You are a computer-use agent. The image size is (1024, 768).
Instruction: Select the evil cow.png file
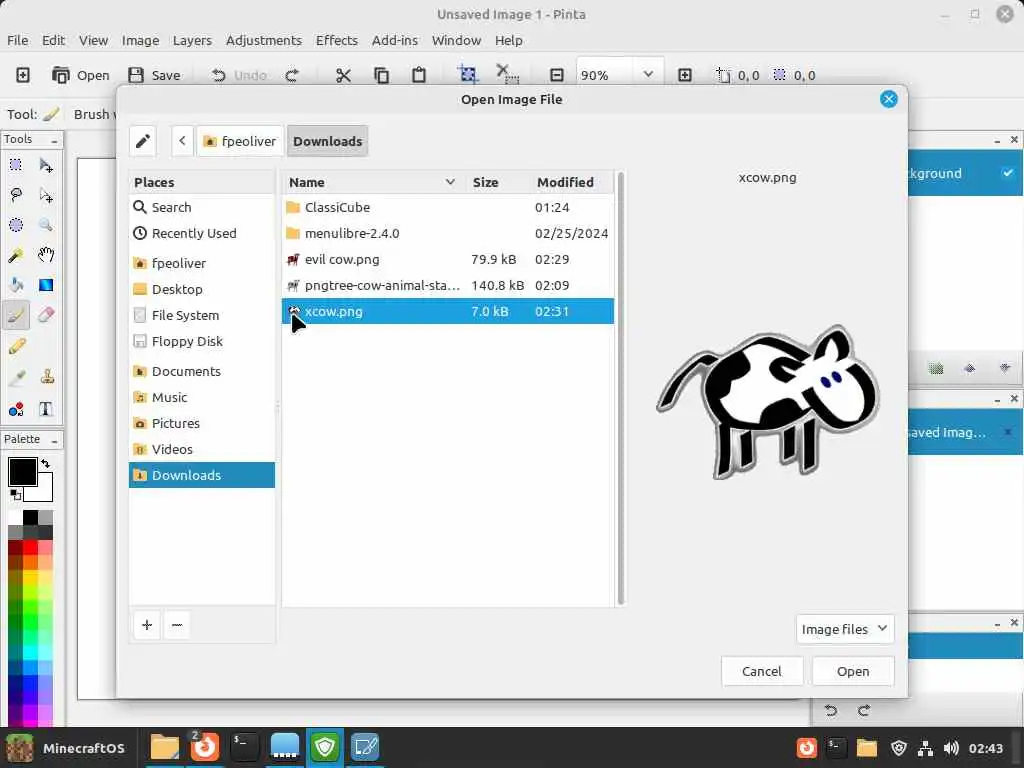coord(447,259)
